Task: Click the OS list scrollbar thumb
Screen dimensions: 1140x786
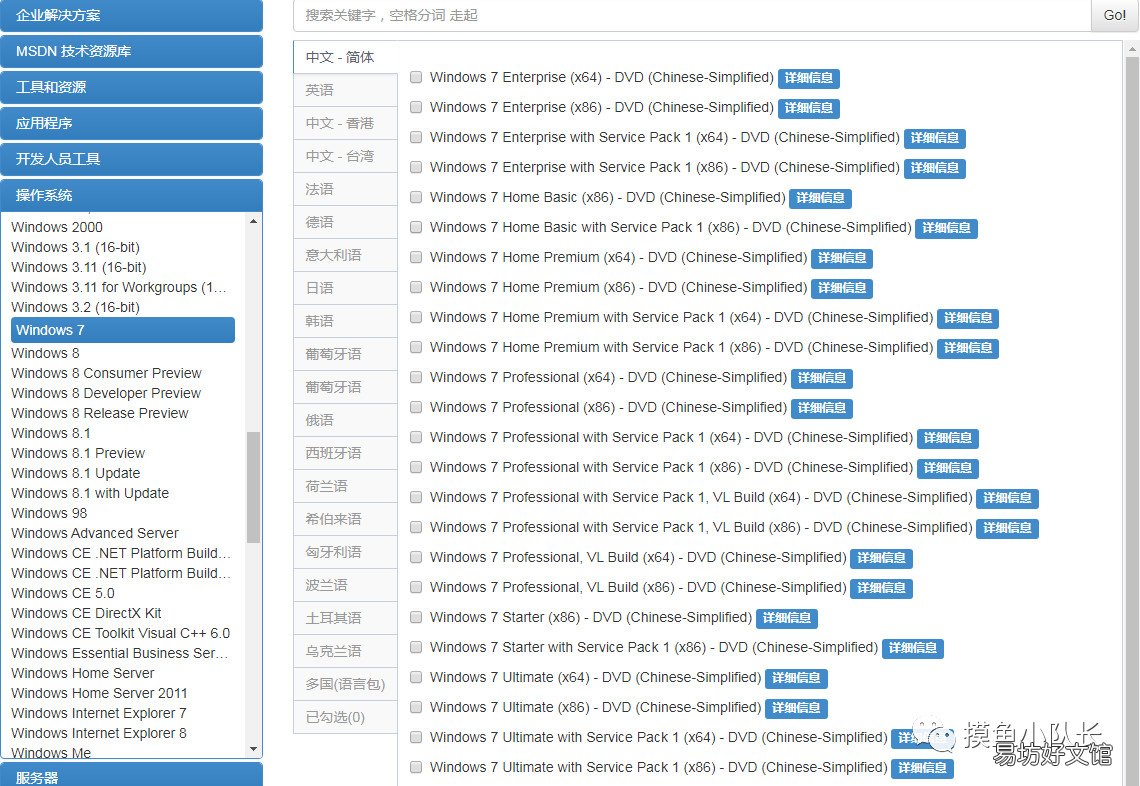Action: click(253, 487)
